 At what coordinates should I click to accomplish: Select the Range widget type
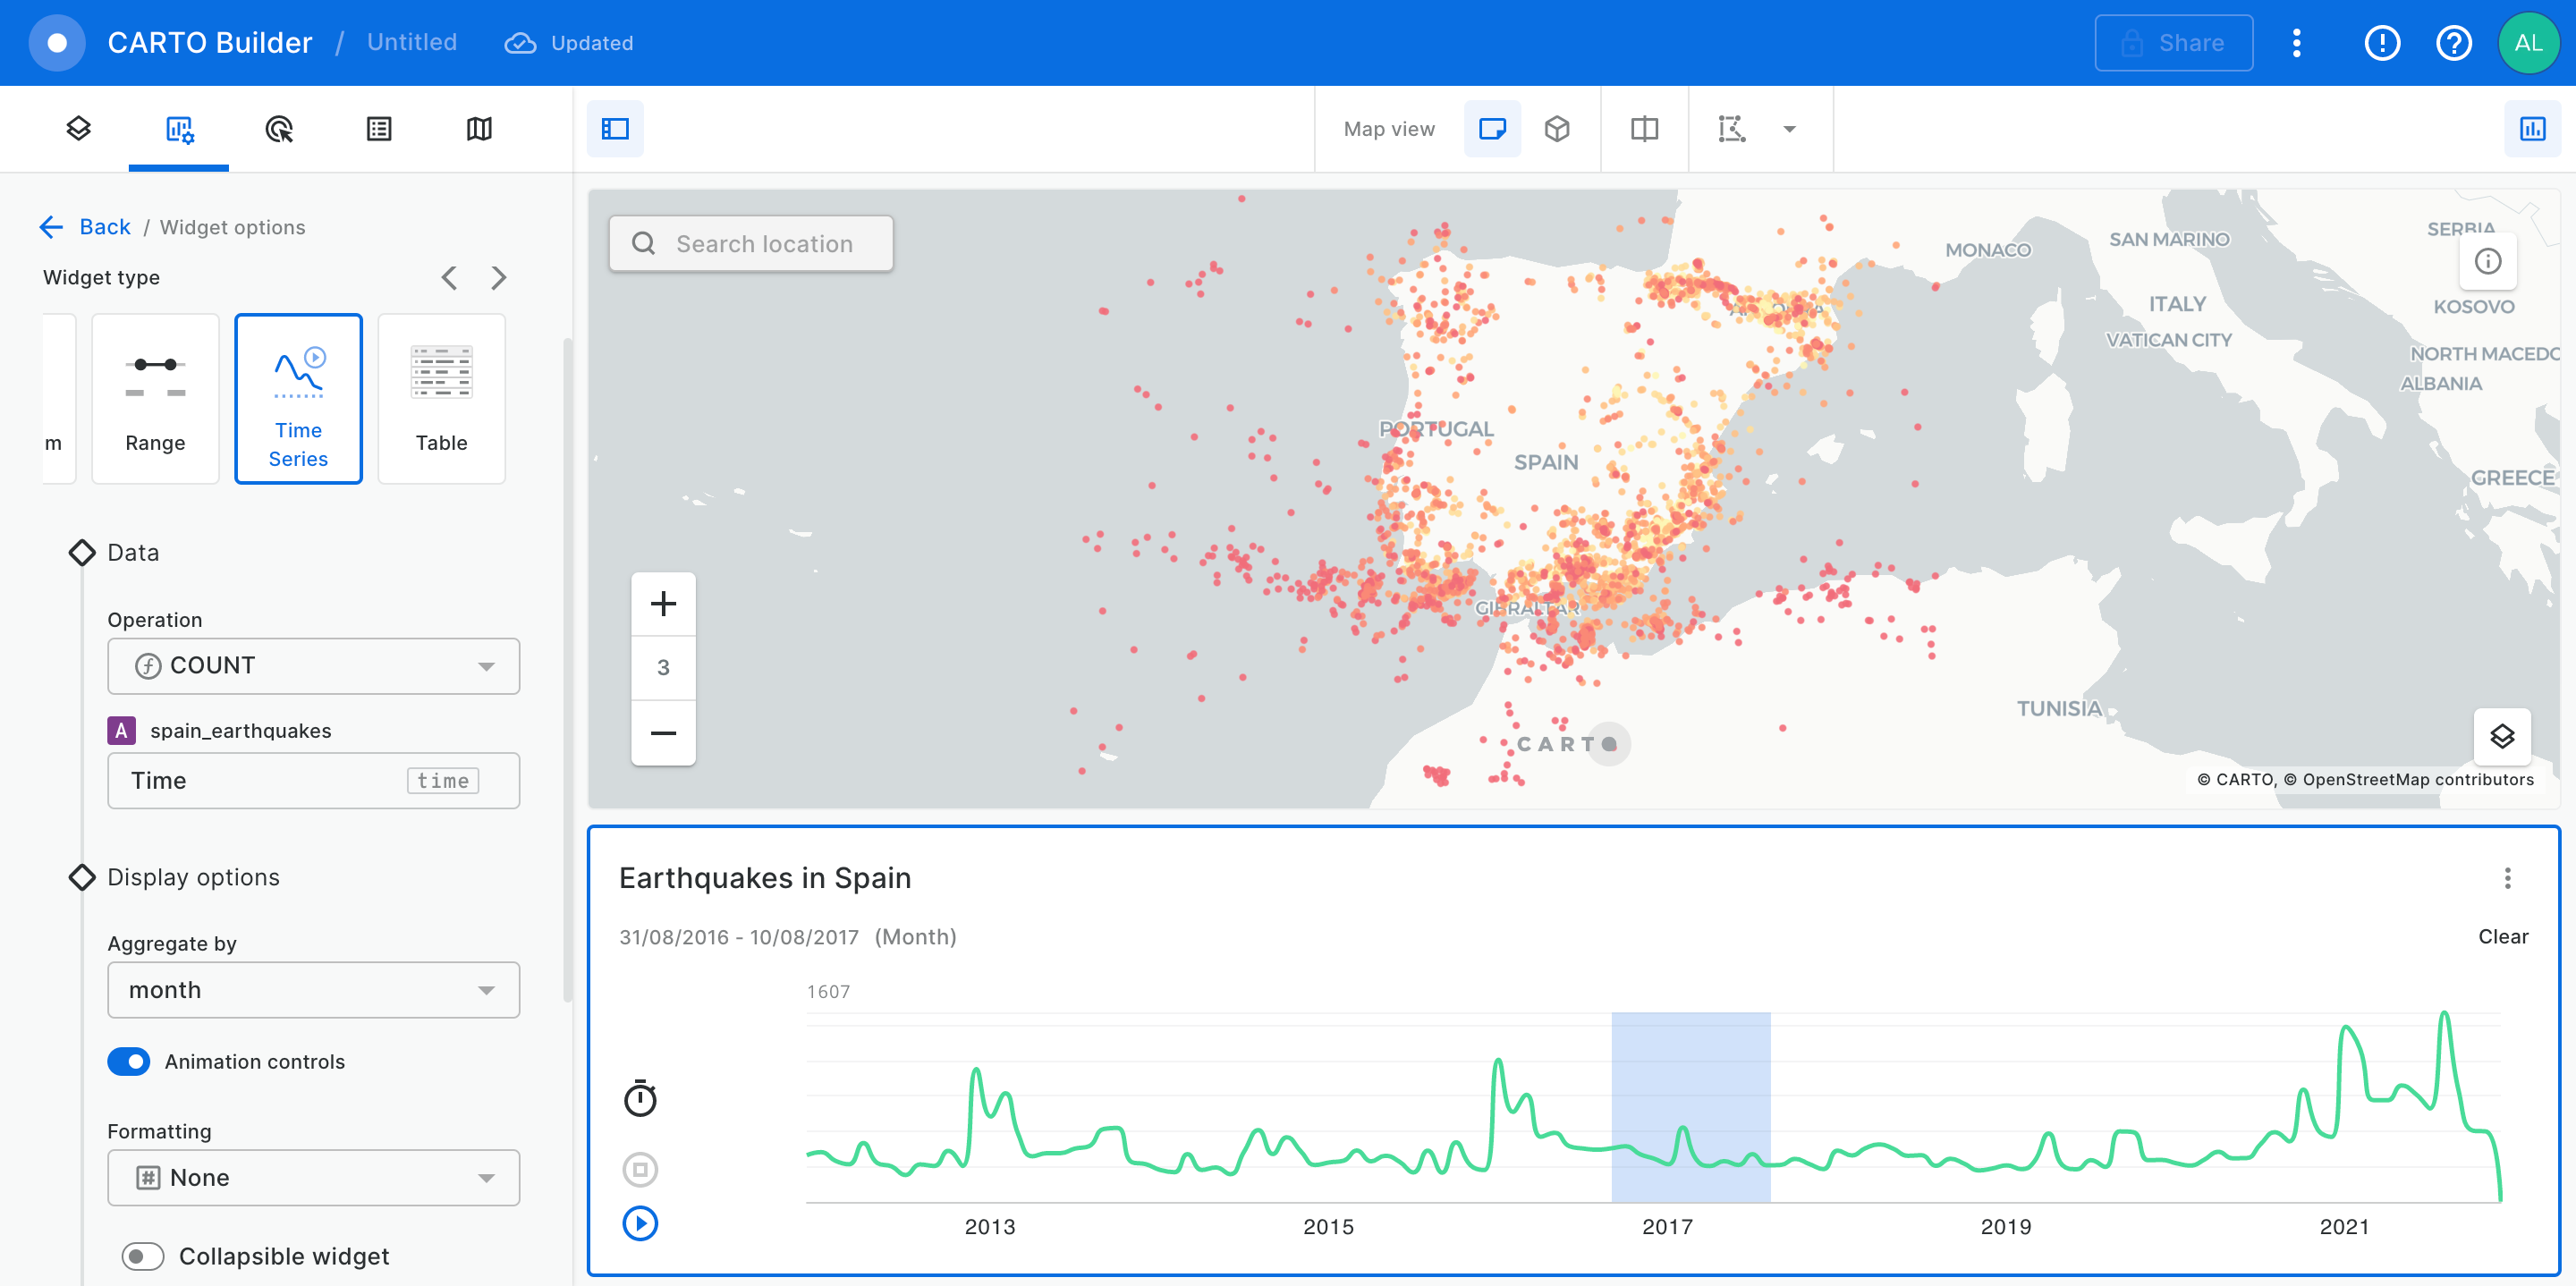(x=155, y=398)
